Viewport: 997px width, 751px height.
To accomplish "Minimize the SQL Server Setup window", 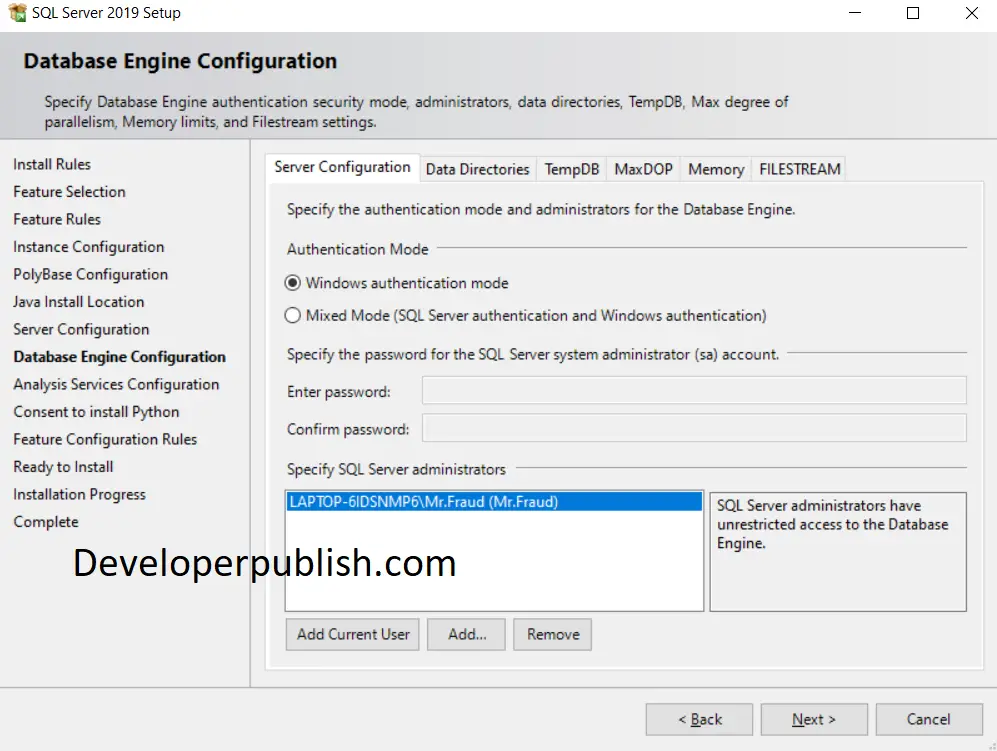I will (x=855, y=13).
